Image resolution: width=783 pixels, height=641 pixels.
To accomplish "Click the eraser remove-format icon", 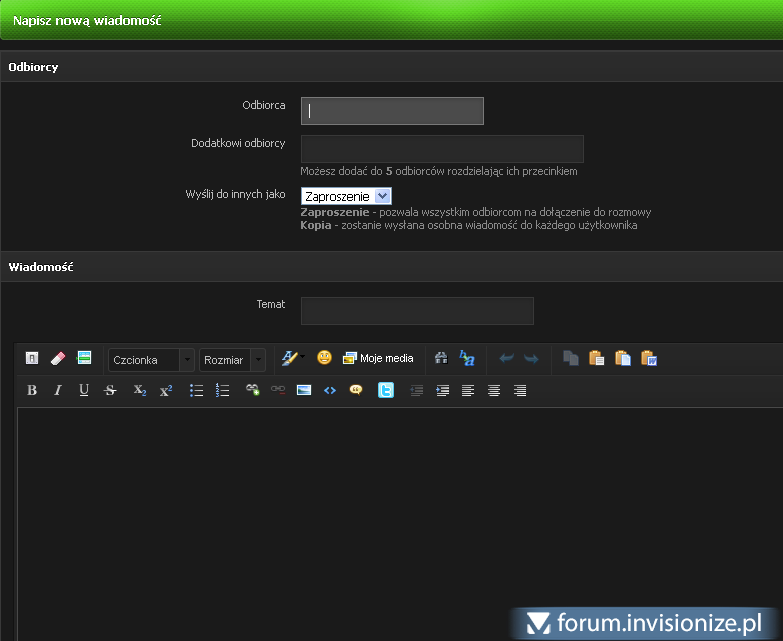I will click(x=58, y=358).
